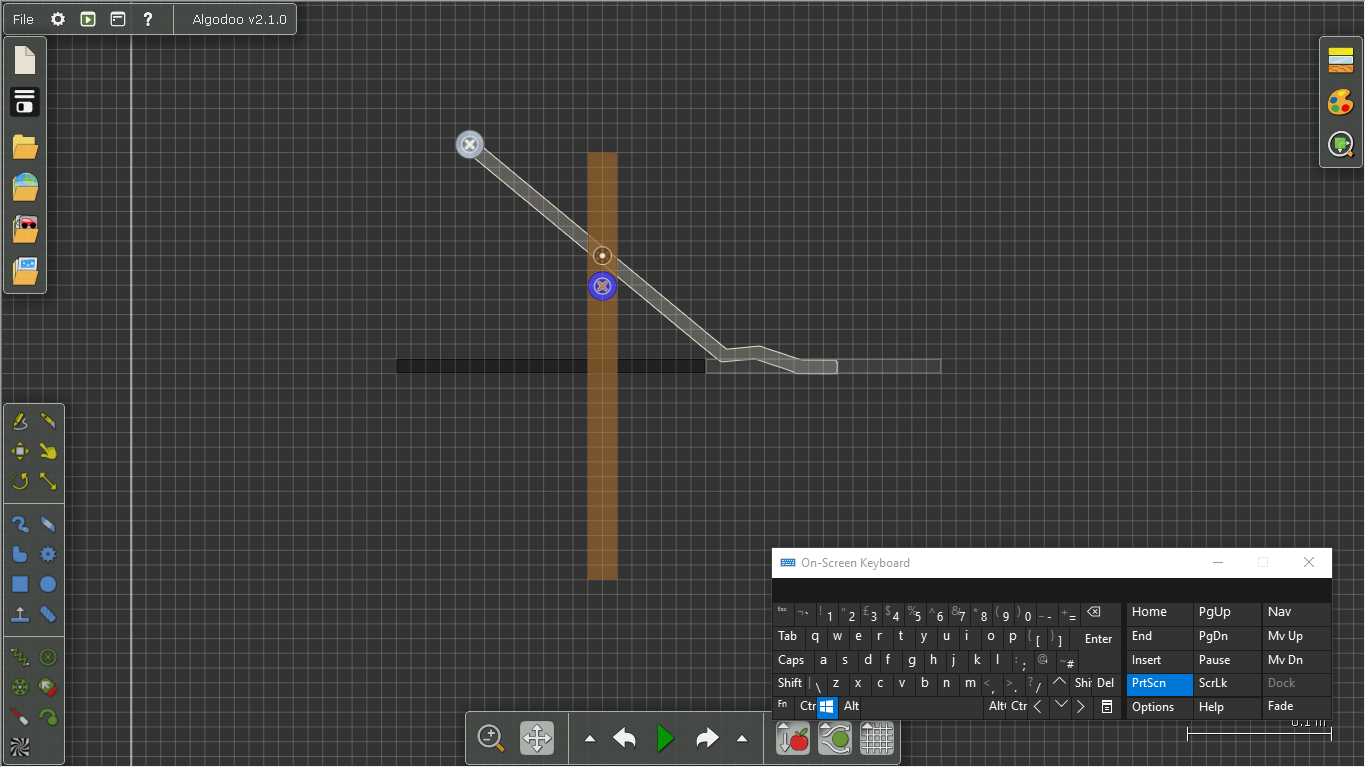Open the folder with globe icon
Screen dimensions: 1366x768
25,188
